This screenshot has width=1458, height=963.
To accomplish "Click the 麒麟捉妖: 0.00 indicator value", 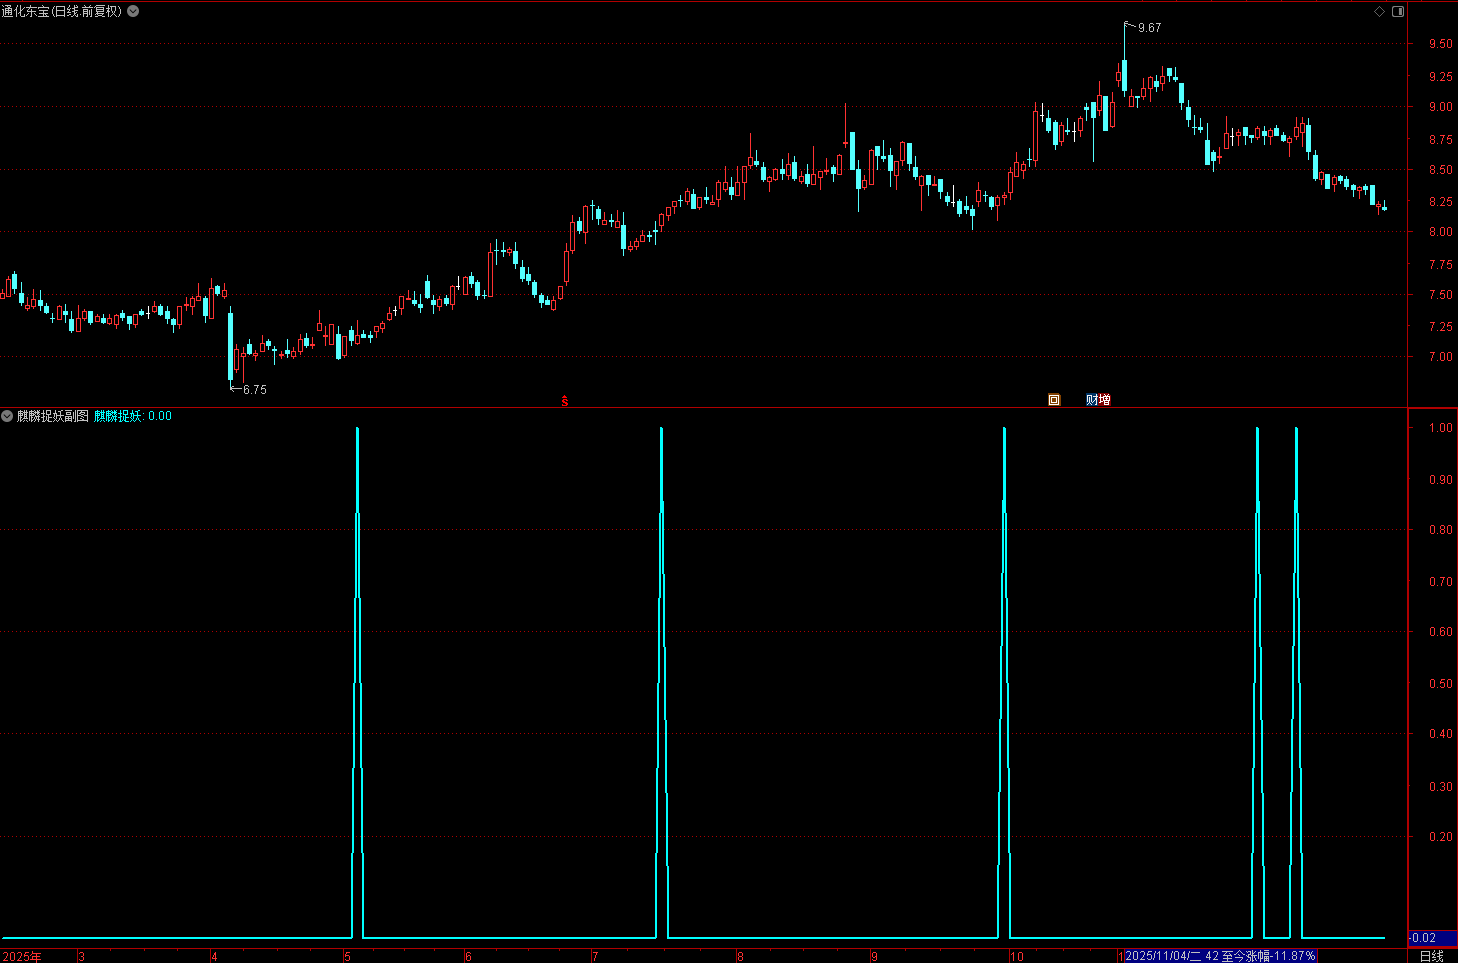I will point(133,416).
